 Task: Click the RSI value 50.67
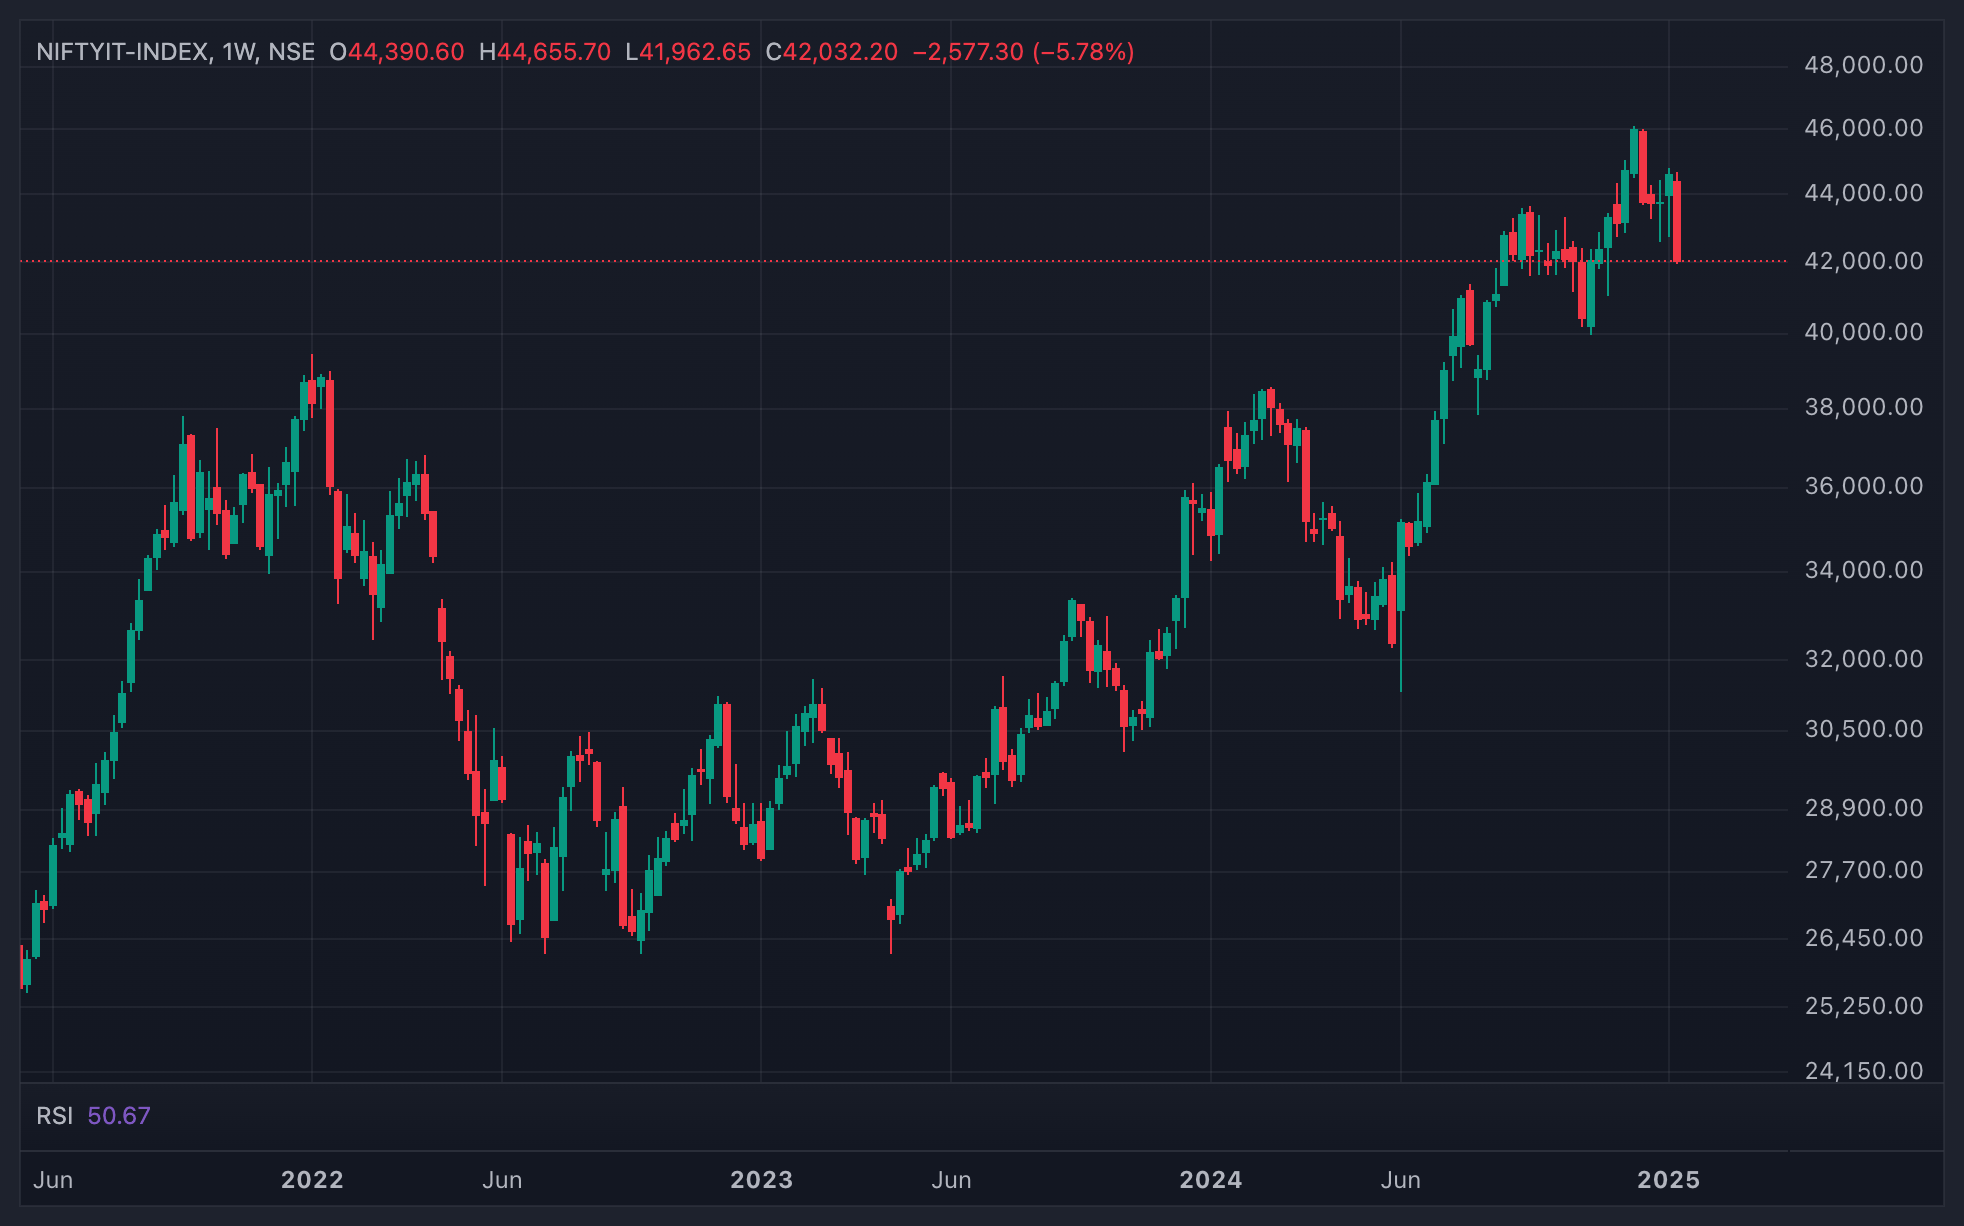tap(119, 1116)
